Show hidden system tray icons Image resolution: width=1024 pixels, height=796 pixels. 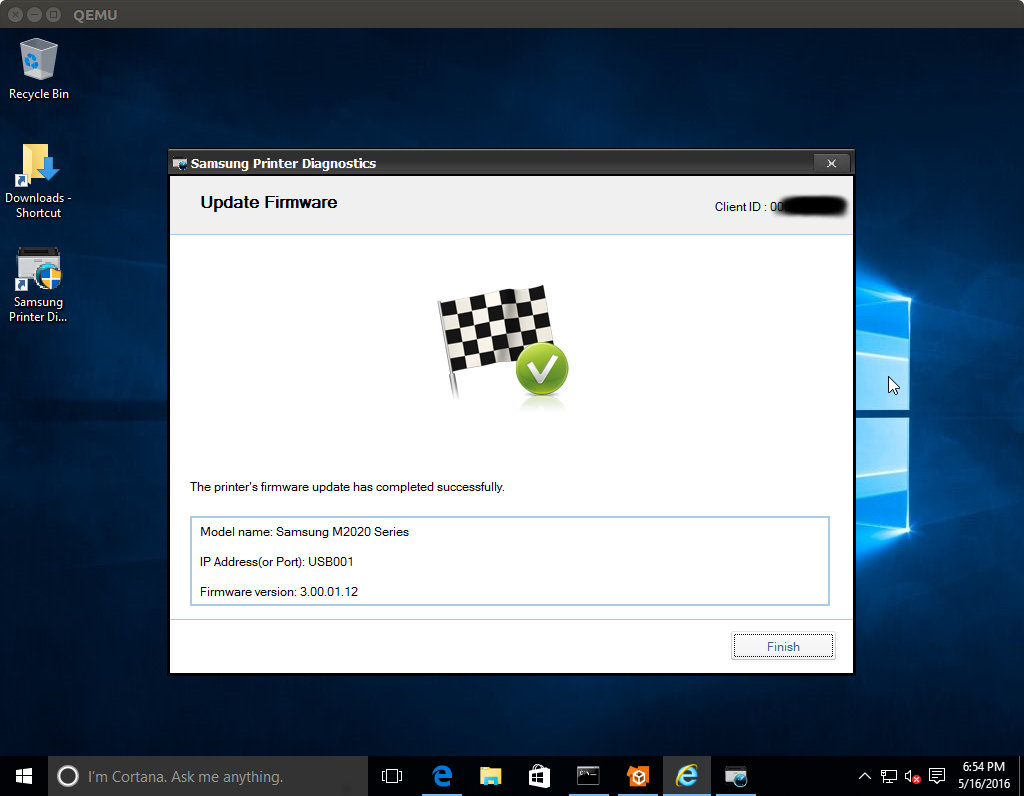tap(865, 776)
